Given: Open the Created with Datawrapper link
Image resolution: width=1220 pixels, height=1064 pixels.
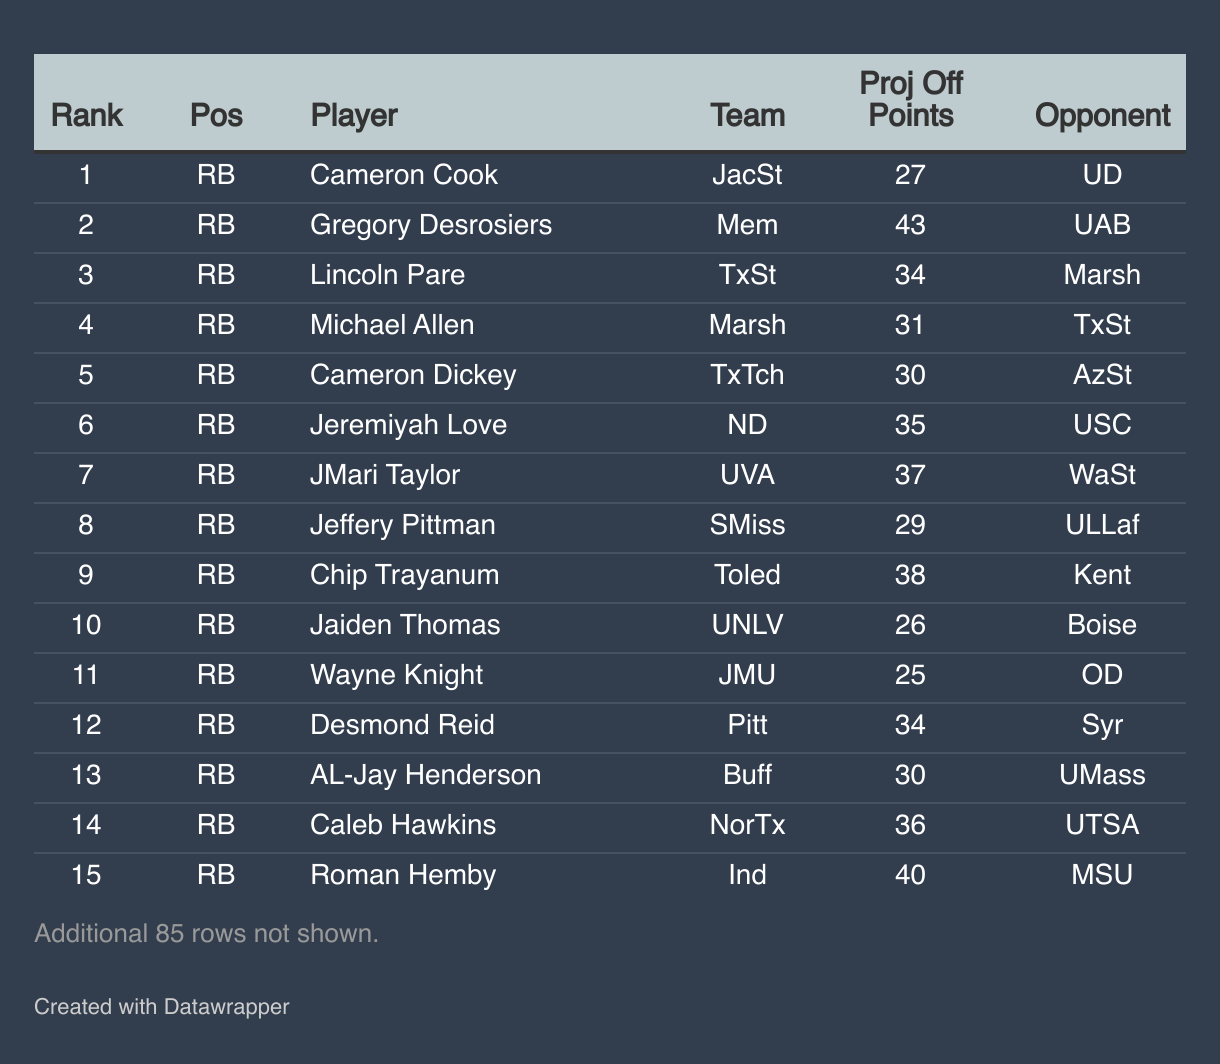Looking at the screenshot, I should 161,1006.
